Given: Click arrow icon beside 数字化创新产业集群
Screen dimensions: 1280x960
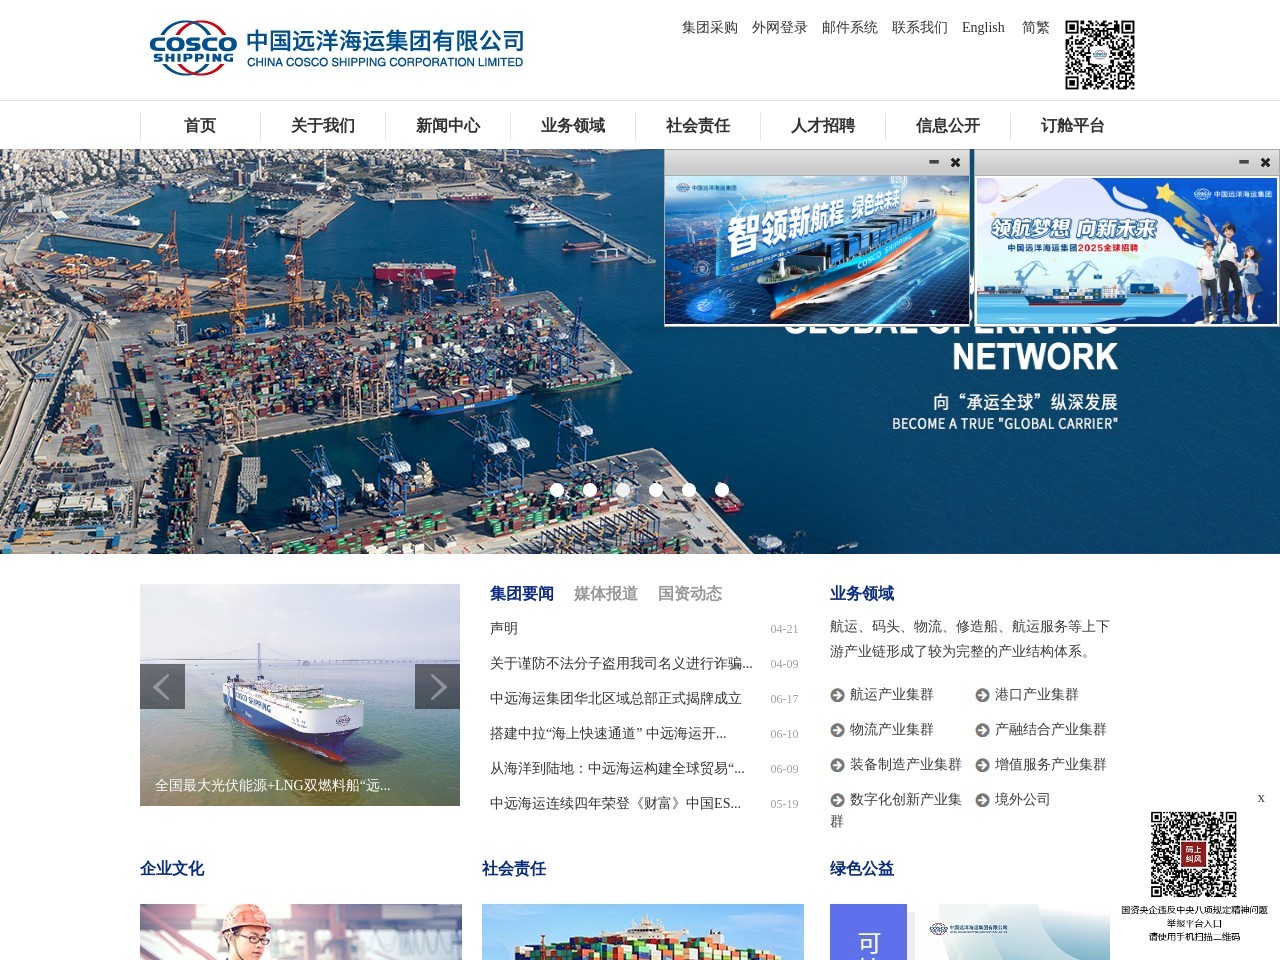Looking at the screenshot, I should point(838,800).
